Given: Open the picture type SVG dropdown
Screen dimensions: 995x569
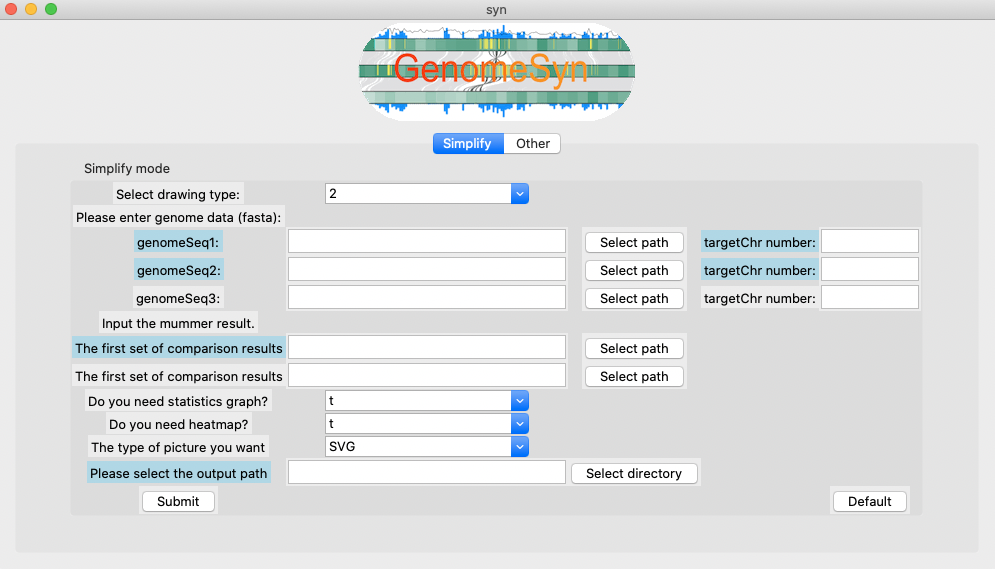Looking at the screenshot, I should tap(426, 447).
